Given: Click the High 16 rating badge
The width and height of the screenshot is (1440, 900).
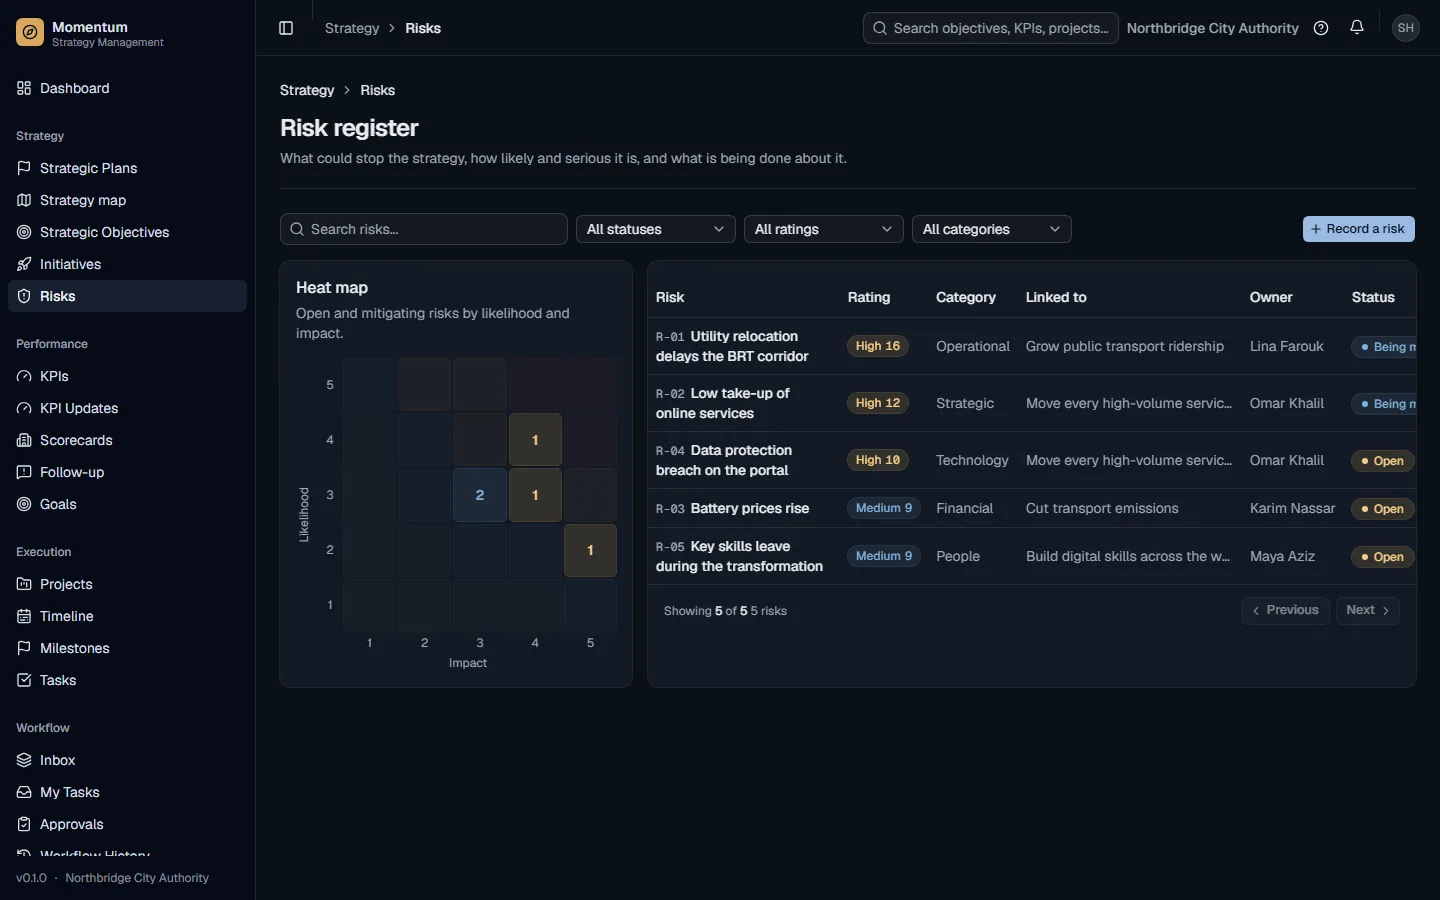Looking at the screenshot, I should pos(878,346).
